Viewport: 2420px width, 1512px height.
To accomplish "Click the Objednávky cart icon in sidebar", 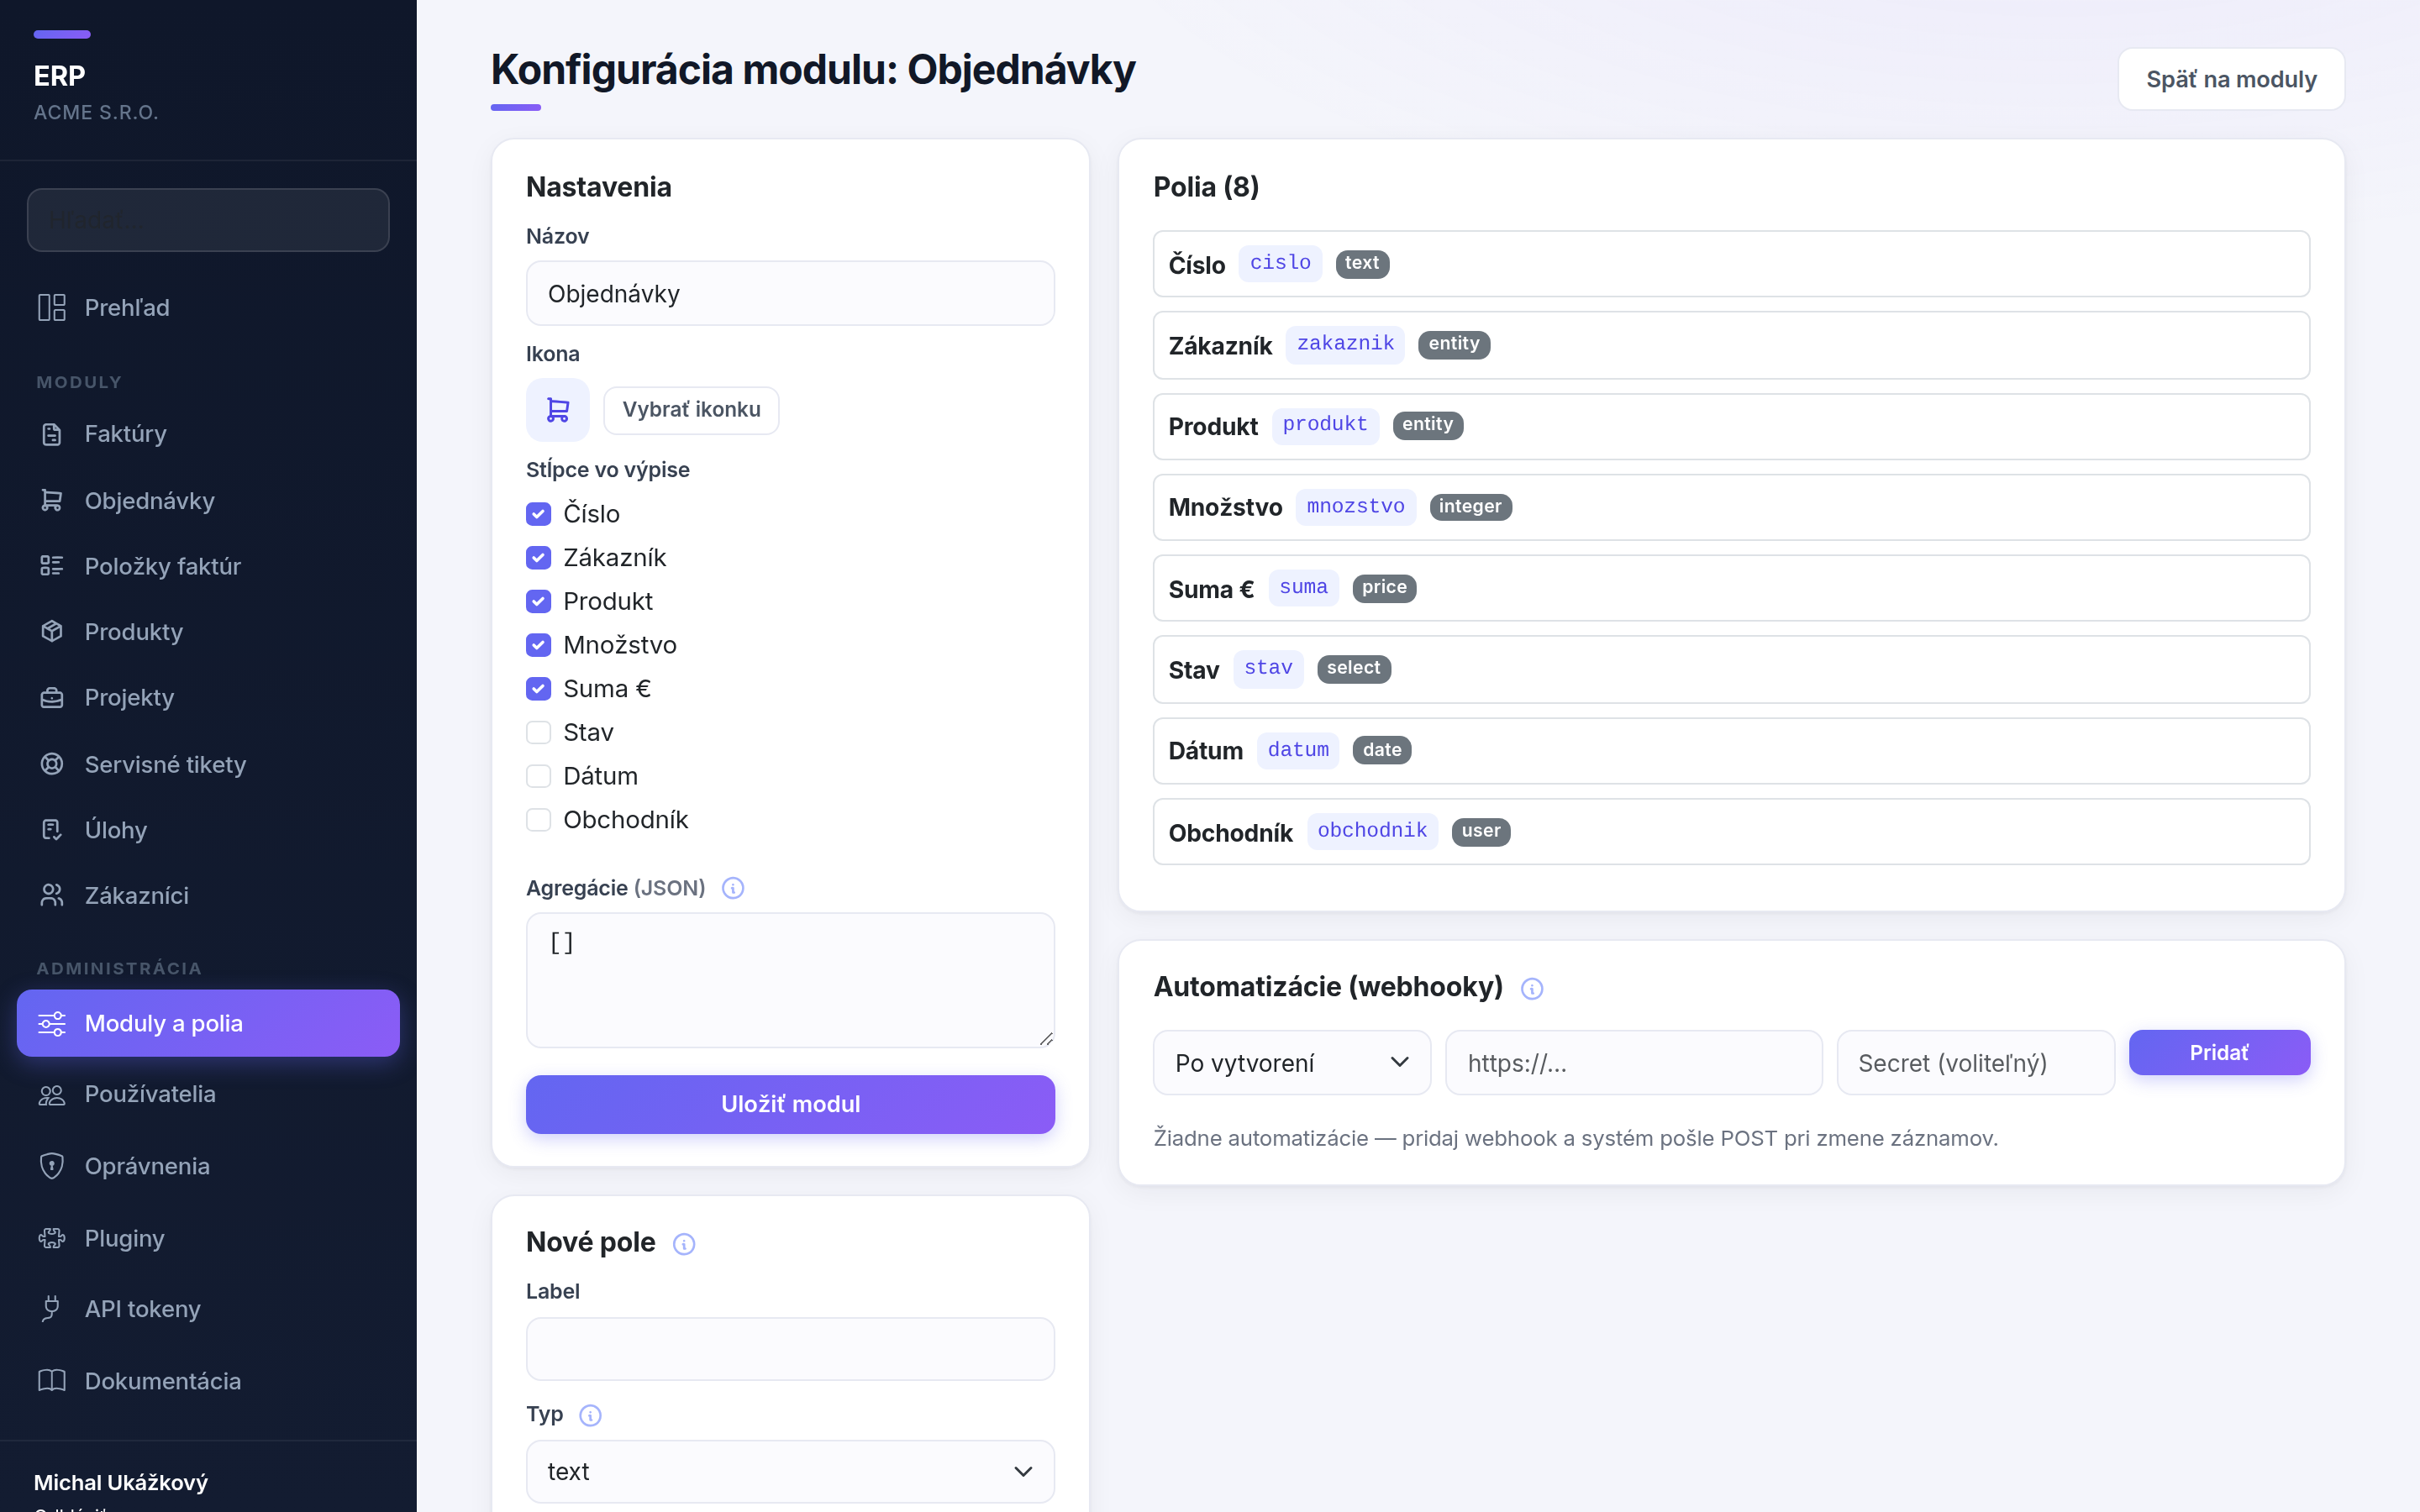I will point(52,500).
